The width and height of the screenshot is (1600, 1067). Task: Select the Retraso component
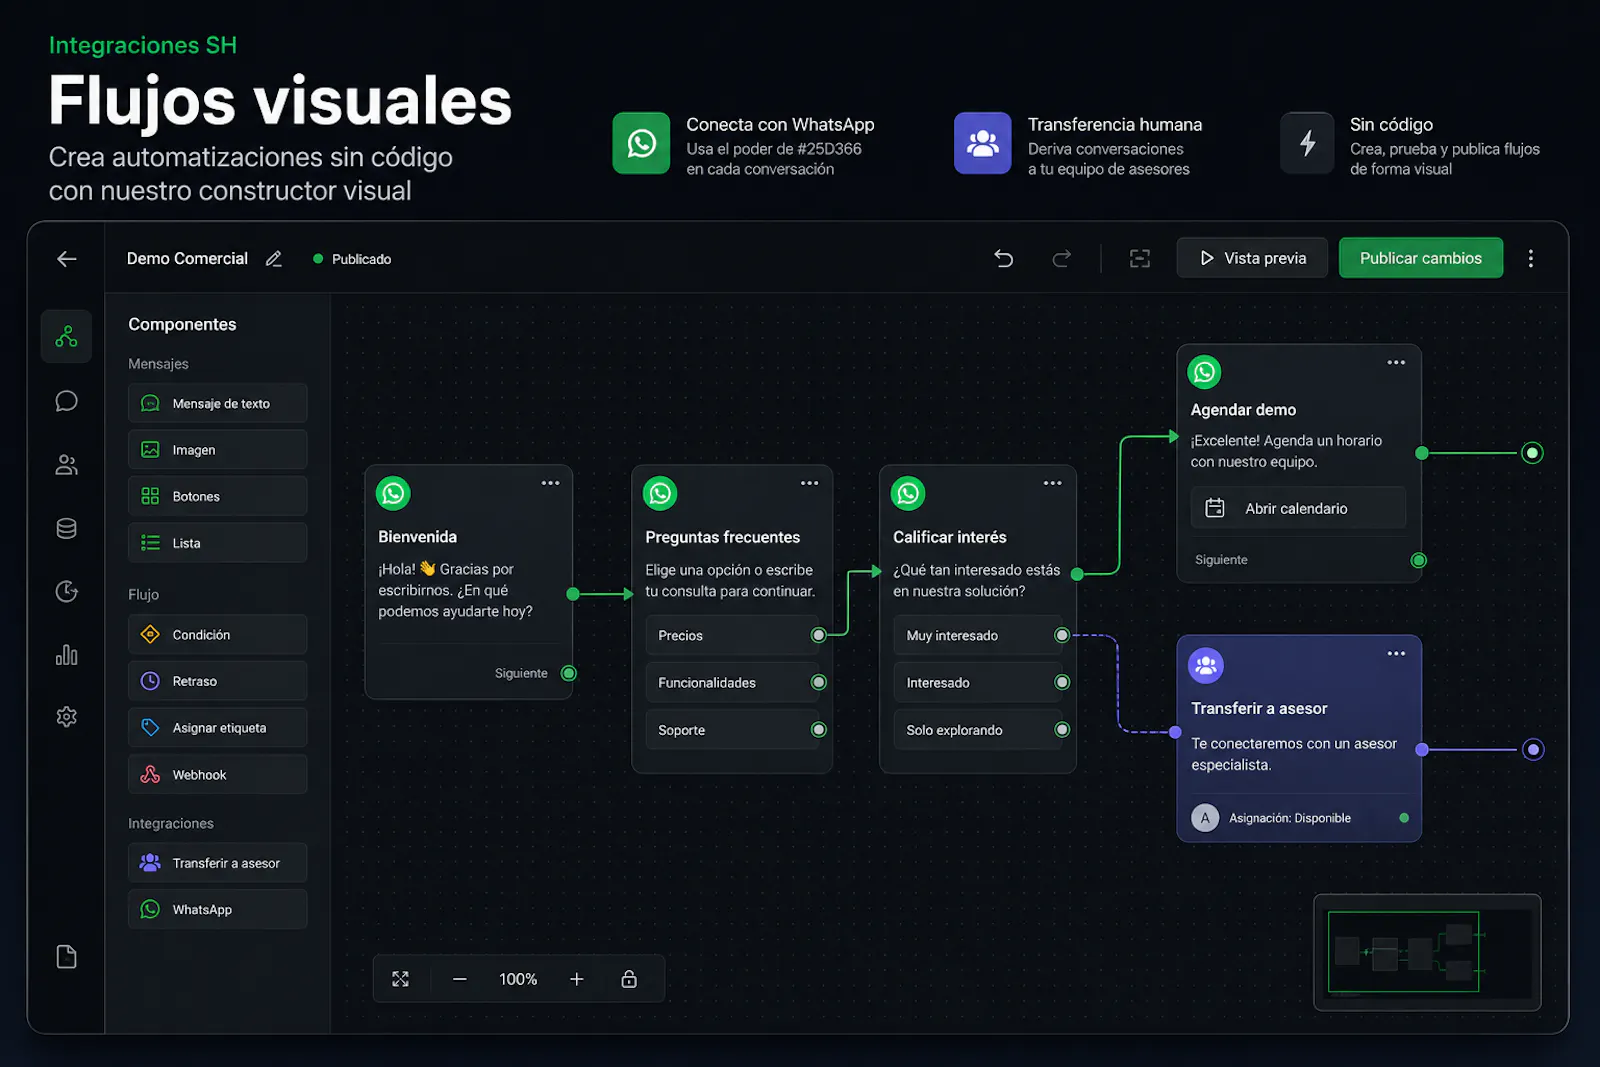(x=217, y=681)
